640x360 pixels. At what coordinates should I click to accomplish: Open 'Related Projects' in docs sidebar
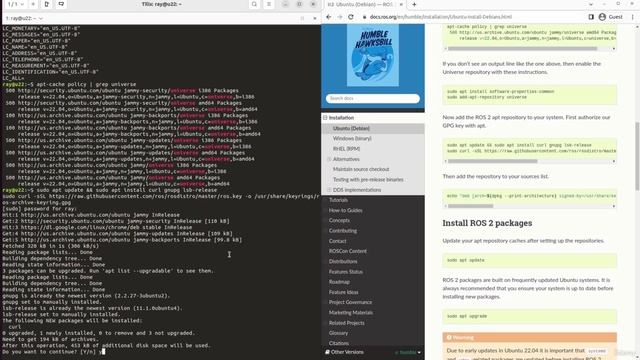click(347, 323)
